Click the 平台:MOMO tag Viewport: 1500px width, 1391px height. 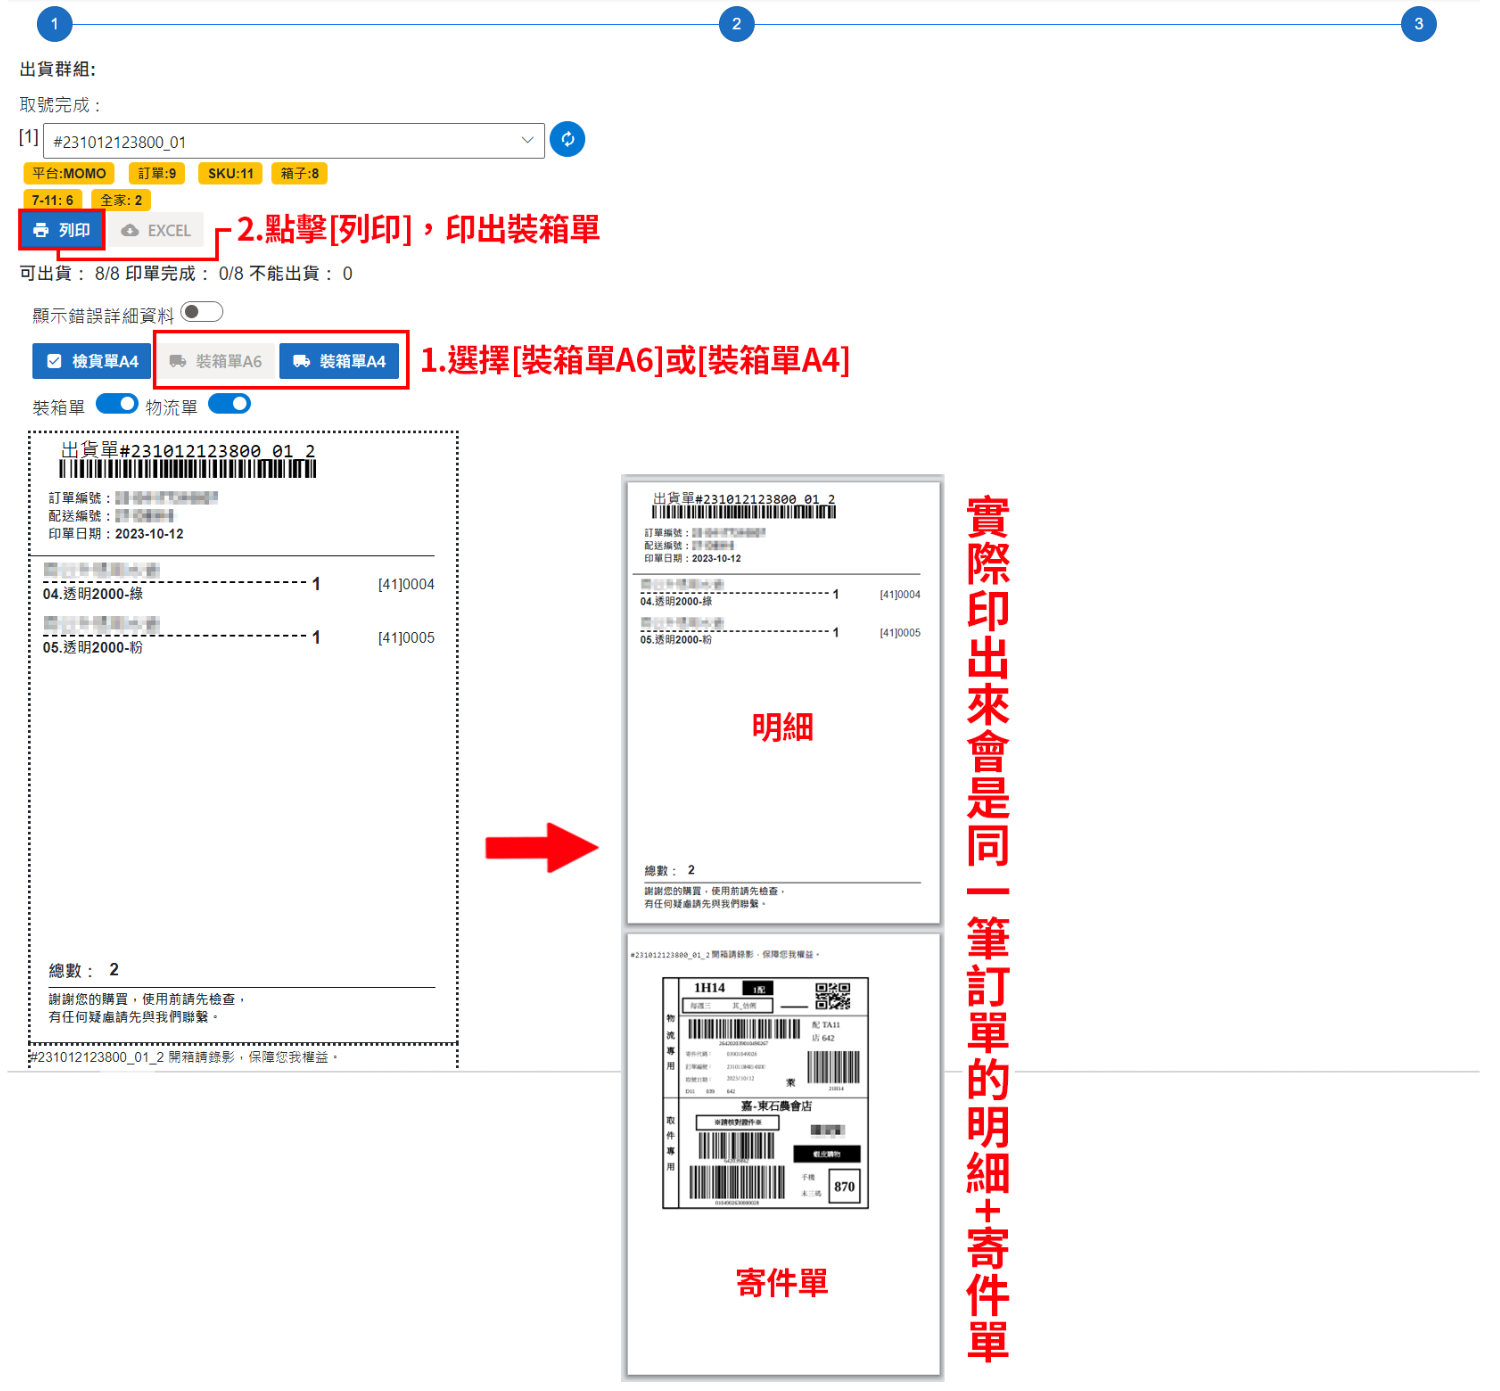69,173
